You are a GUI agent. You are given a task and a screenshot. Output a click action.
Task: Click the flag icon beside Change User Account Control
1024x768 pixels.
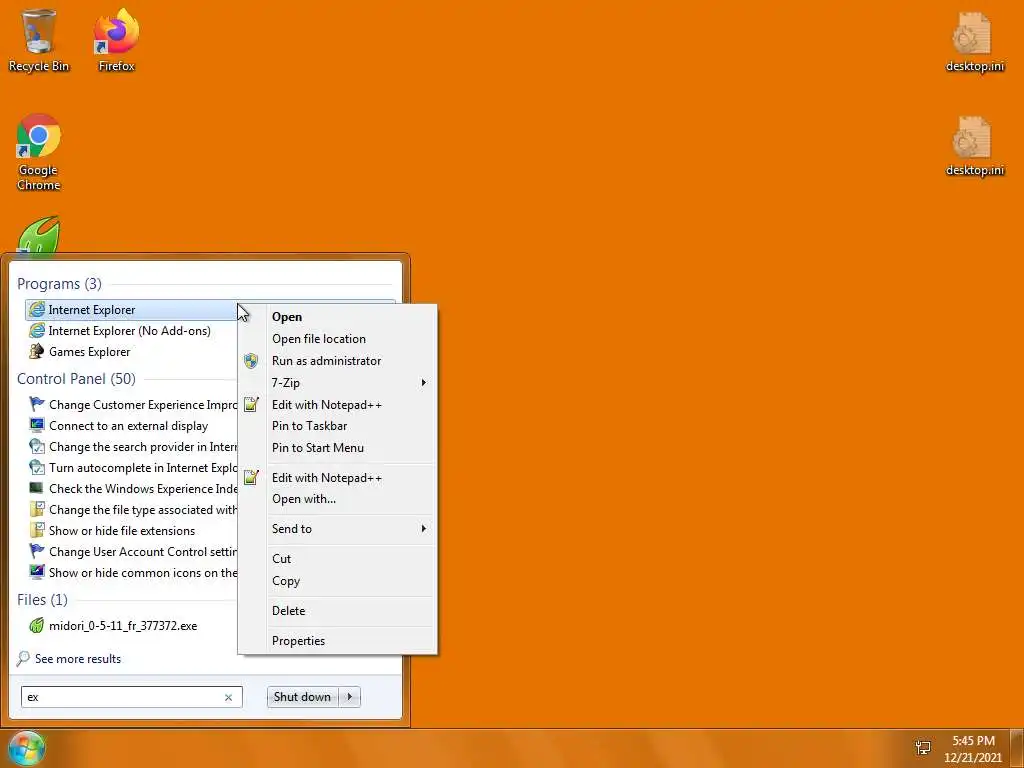tap(37, 551)
